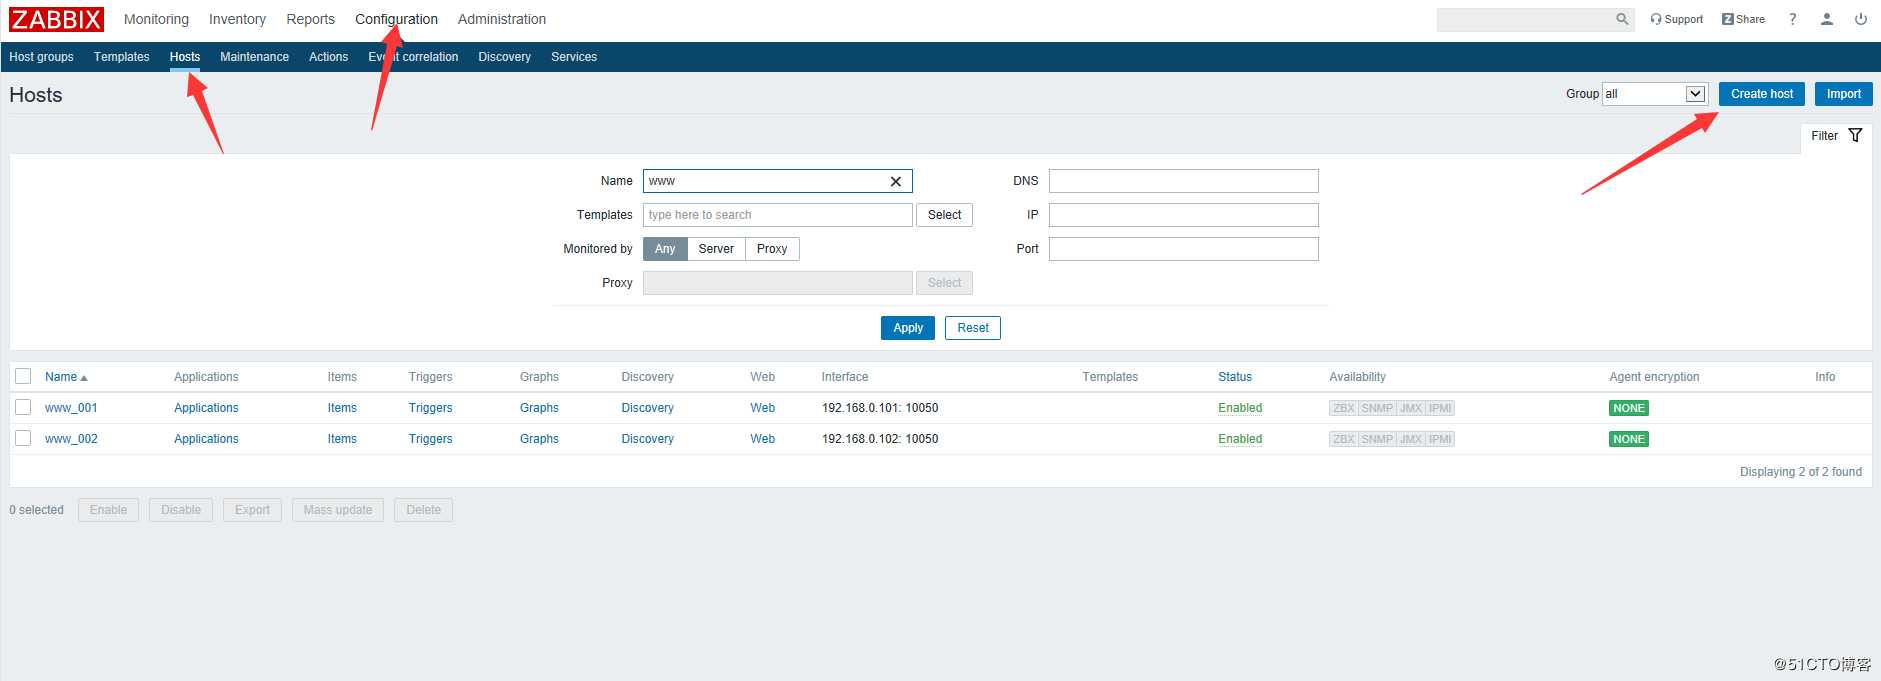
Task: Click Displaying 2 of 2 found
Action: 1800,472
